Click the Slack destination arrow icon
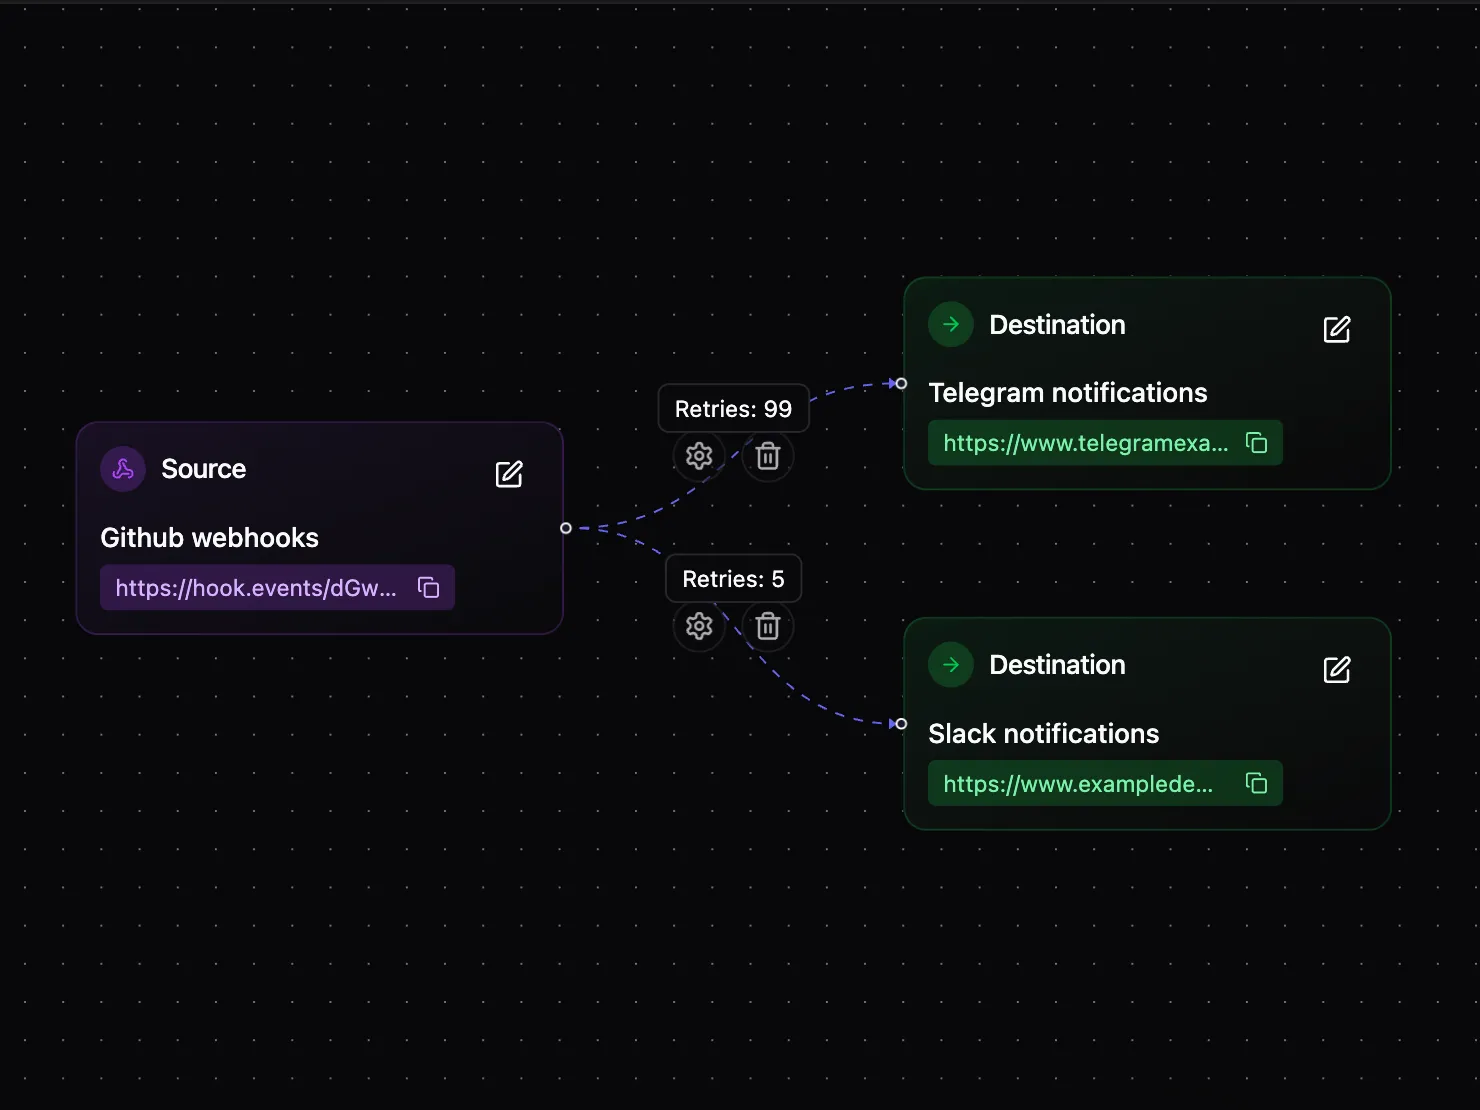This screenshot has width=1480, height=1110. point(950,664)
